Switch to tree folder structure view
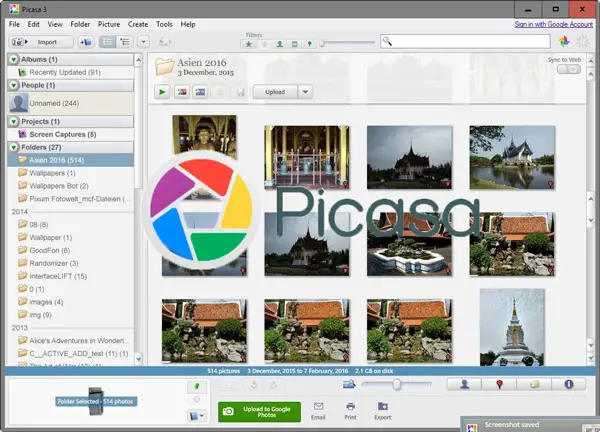The height and width of the screenshot is (432, 600). point(125,42)
